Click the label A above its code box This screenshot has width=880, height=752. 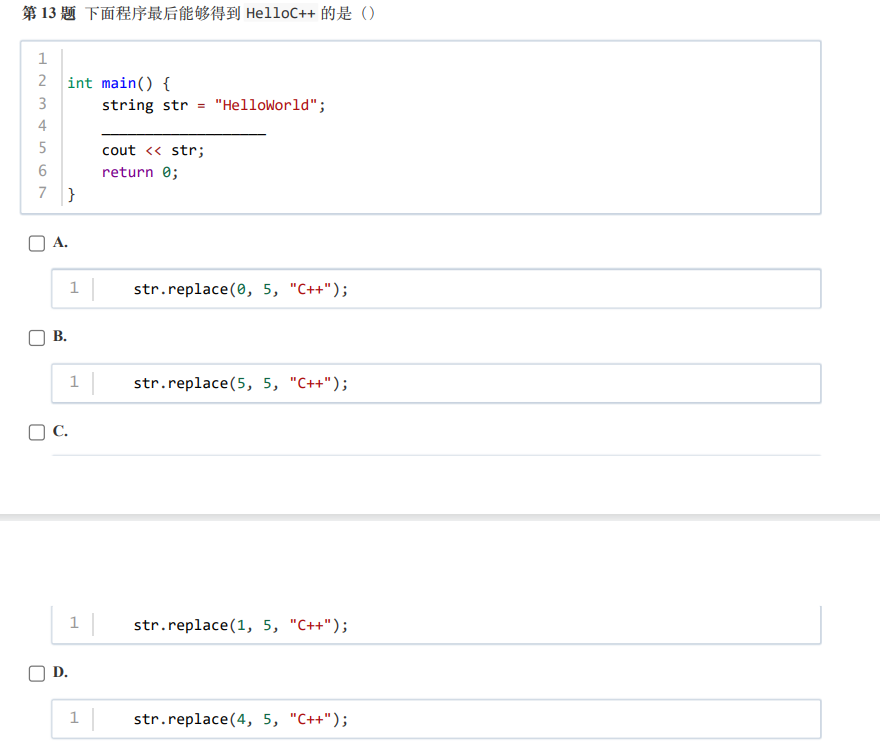pos(59,242)
